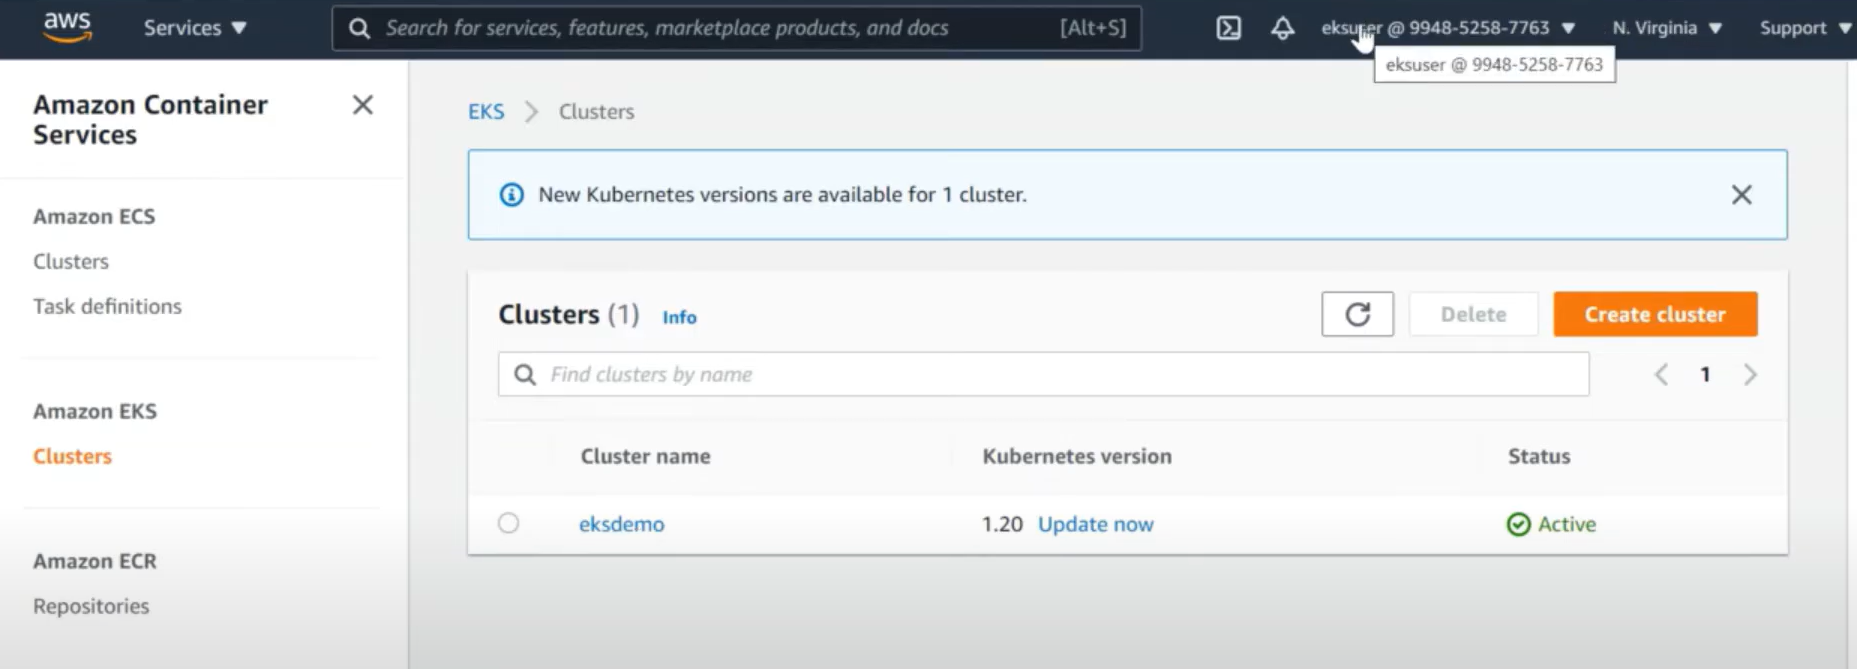Click the Clusters breadcrumb text

(x=596, y=111)
